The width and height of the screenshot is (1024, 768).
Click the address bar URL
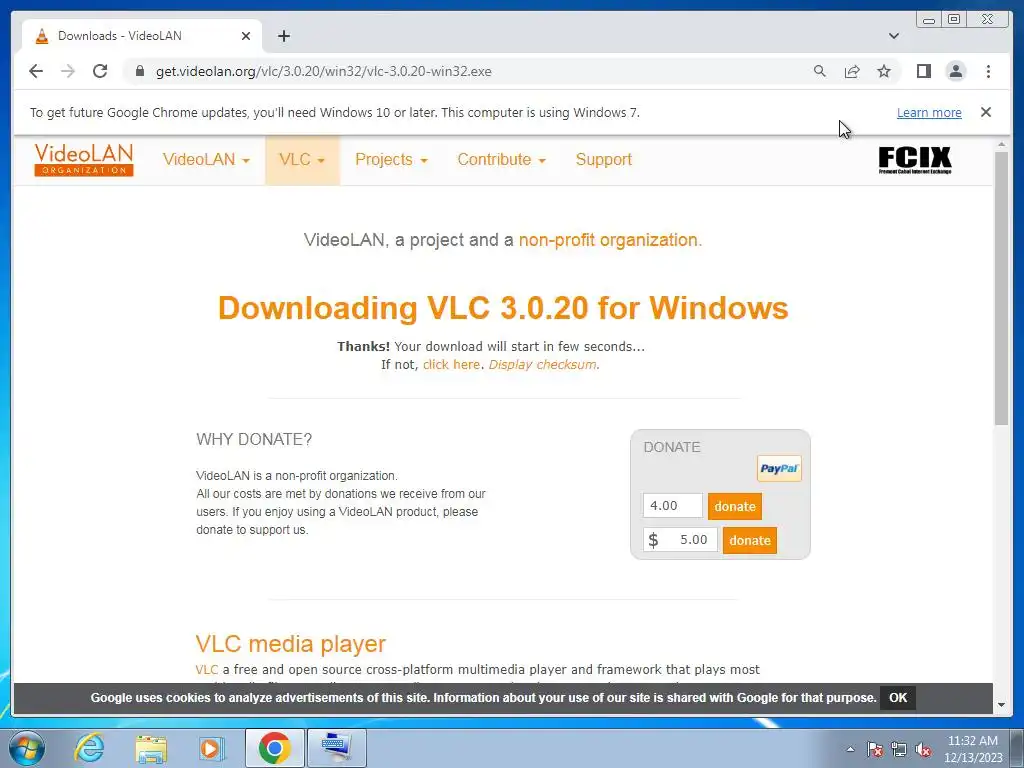pyautogui.click(x=323, y=71)
